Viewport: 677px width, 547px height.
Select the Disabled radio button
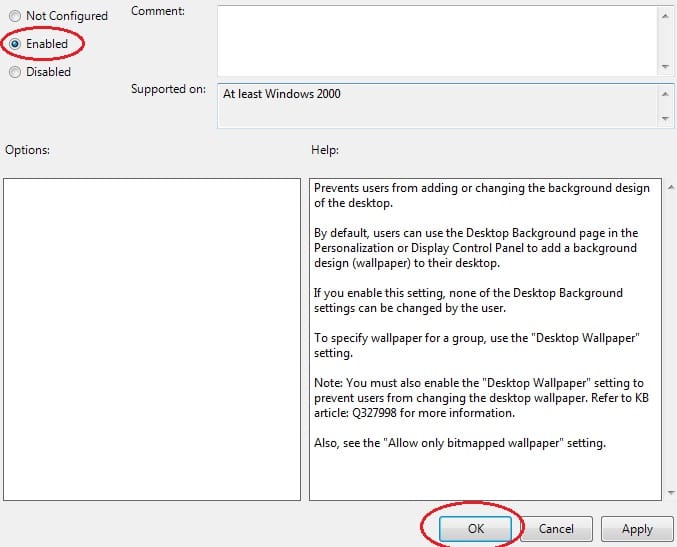[15, 72]
